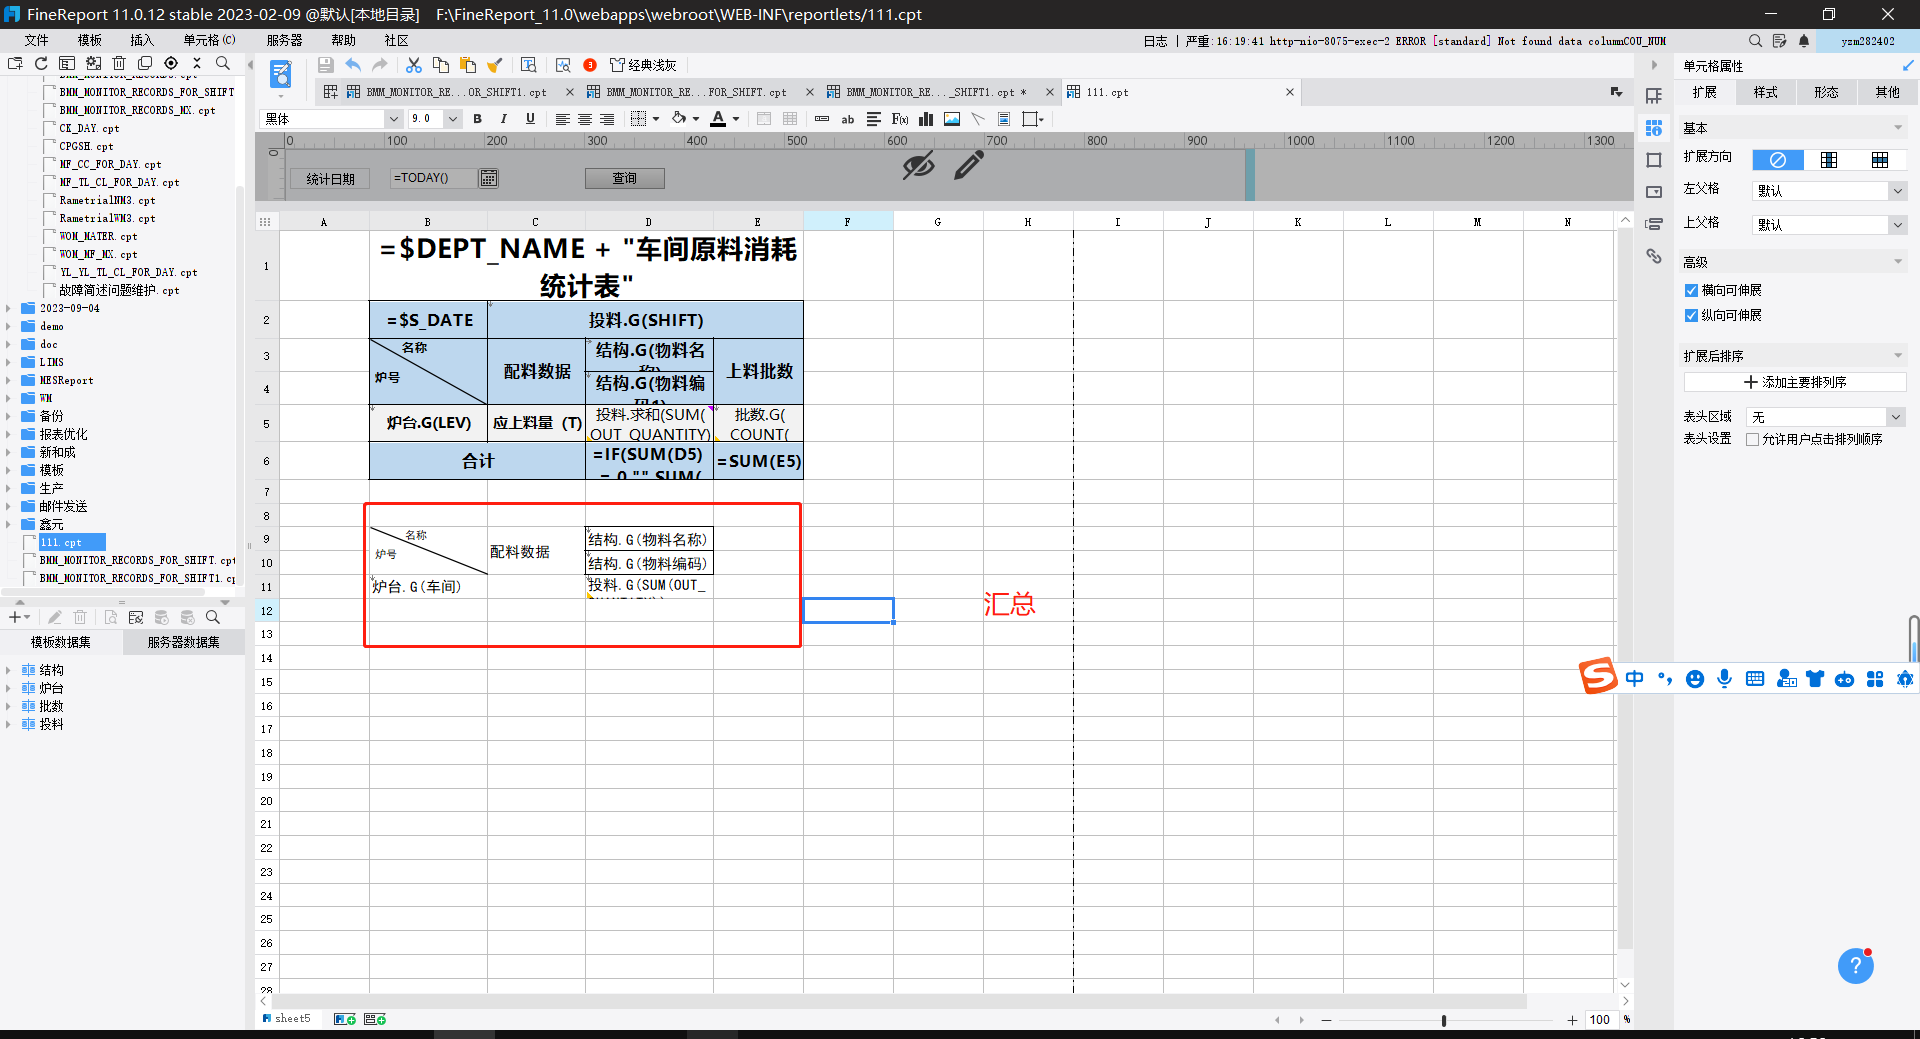Click the save template icon
Image resolution: width=1920 pixels, height=1039 pixels.
pos(325,65)
